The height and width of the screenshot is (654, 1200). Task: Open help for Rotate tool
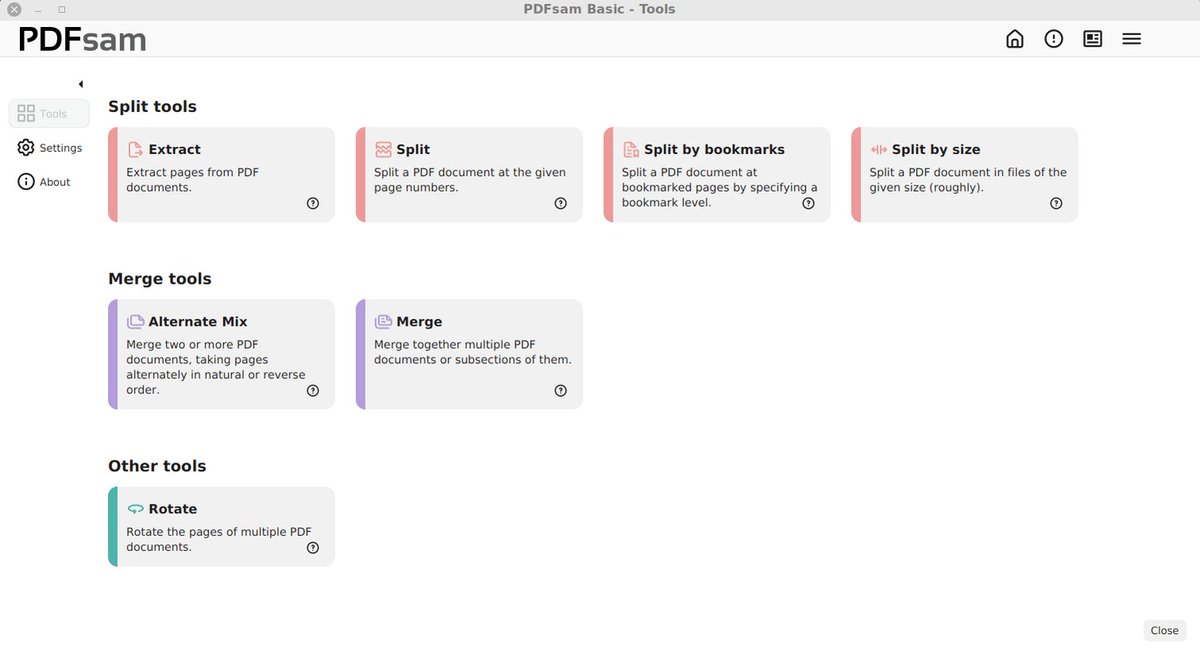pyautogui.click(x=313, y=548)
